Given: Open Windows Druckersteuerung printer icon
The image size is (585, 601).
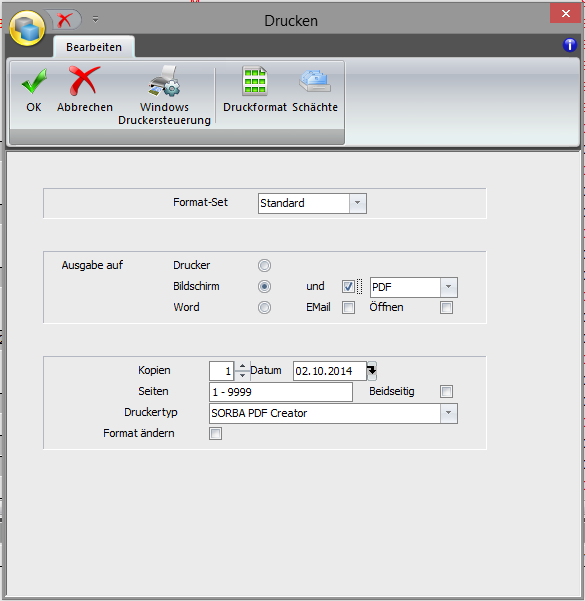Looking at the screenshot, I should pos(164,81).
